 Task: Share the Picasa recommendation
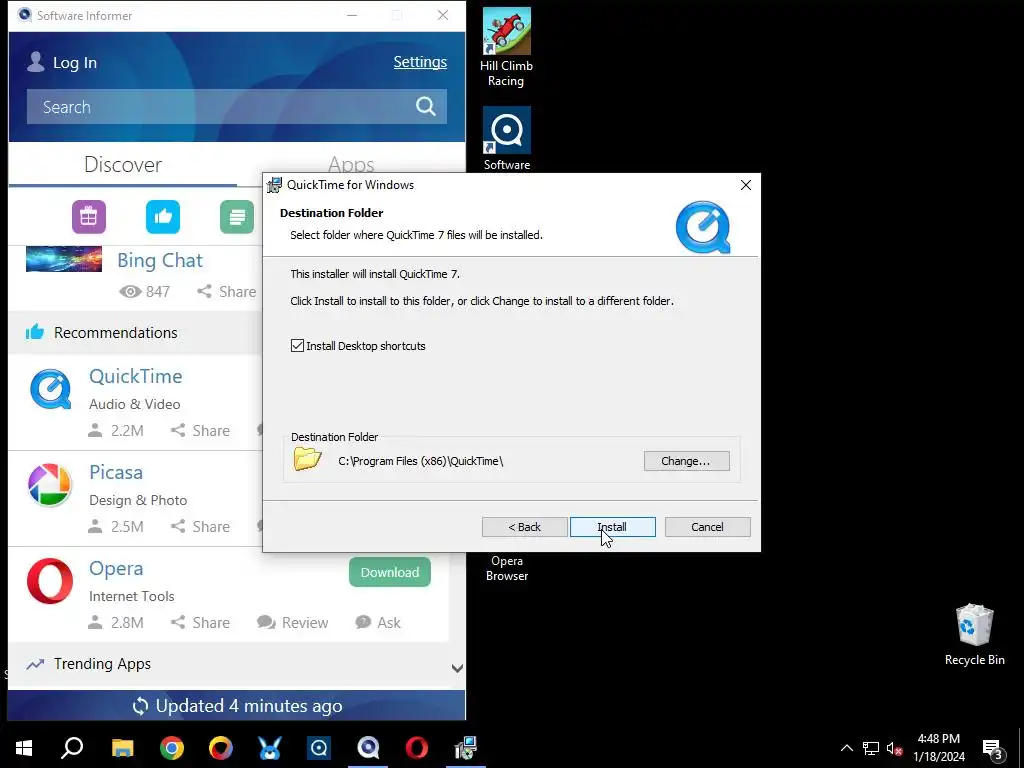pyautogui.click(x=200, y=526)
